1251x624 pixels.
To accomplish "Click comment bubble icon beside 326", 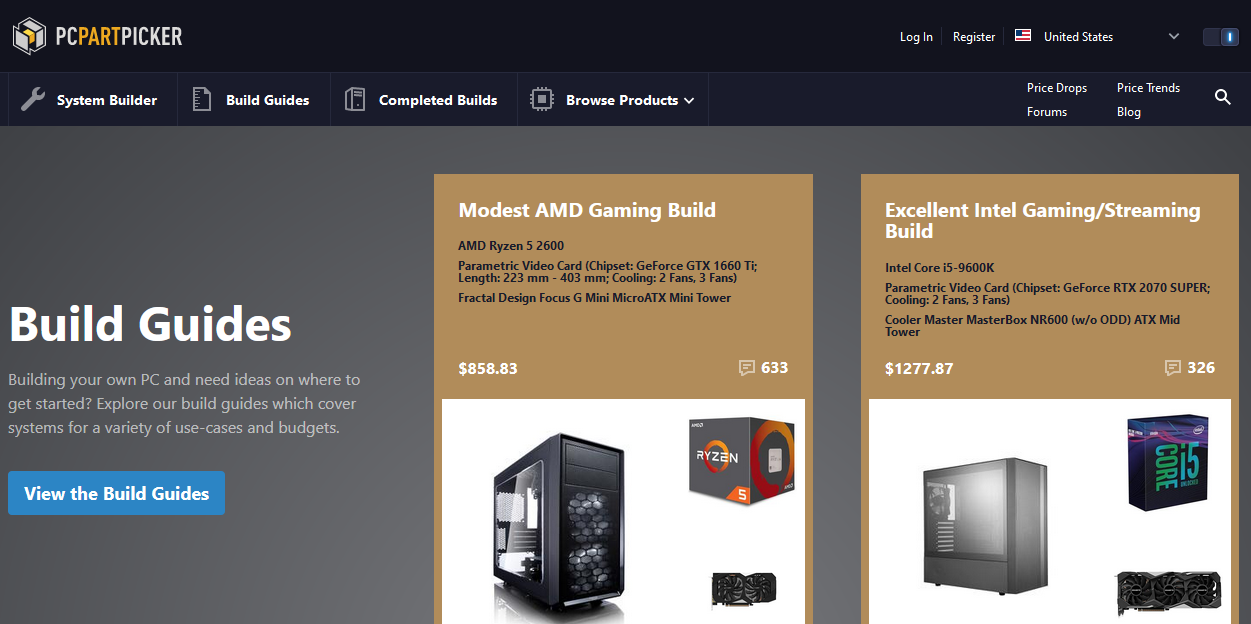I will (x=1173, y=368).
